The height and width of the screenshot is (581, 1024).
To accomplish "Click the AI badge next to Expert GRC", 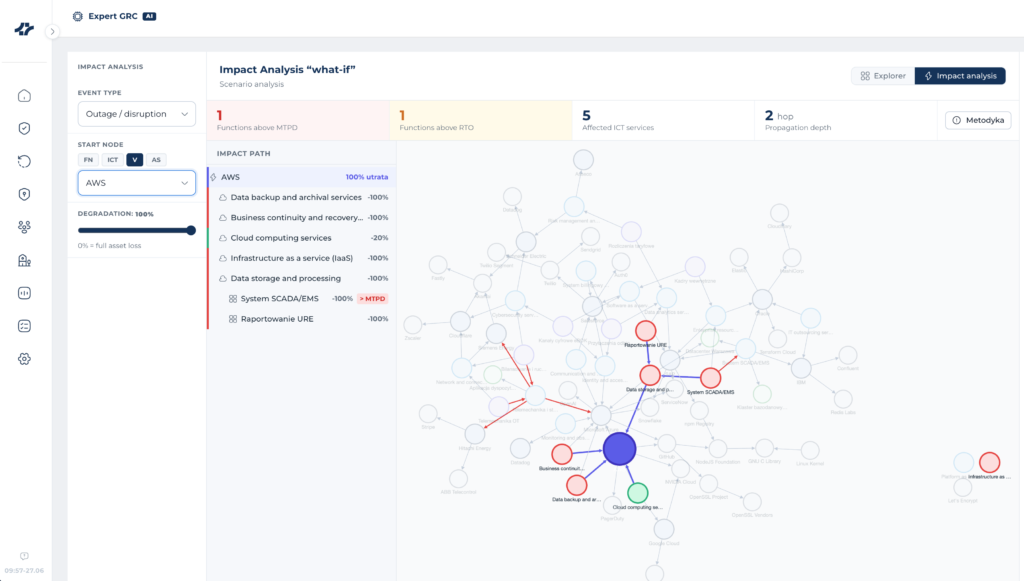I will tap(150, 16).
